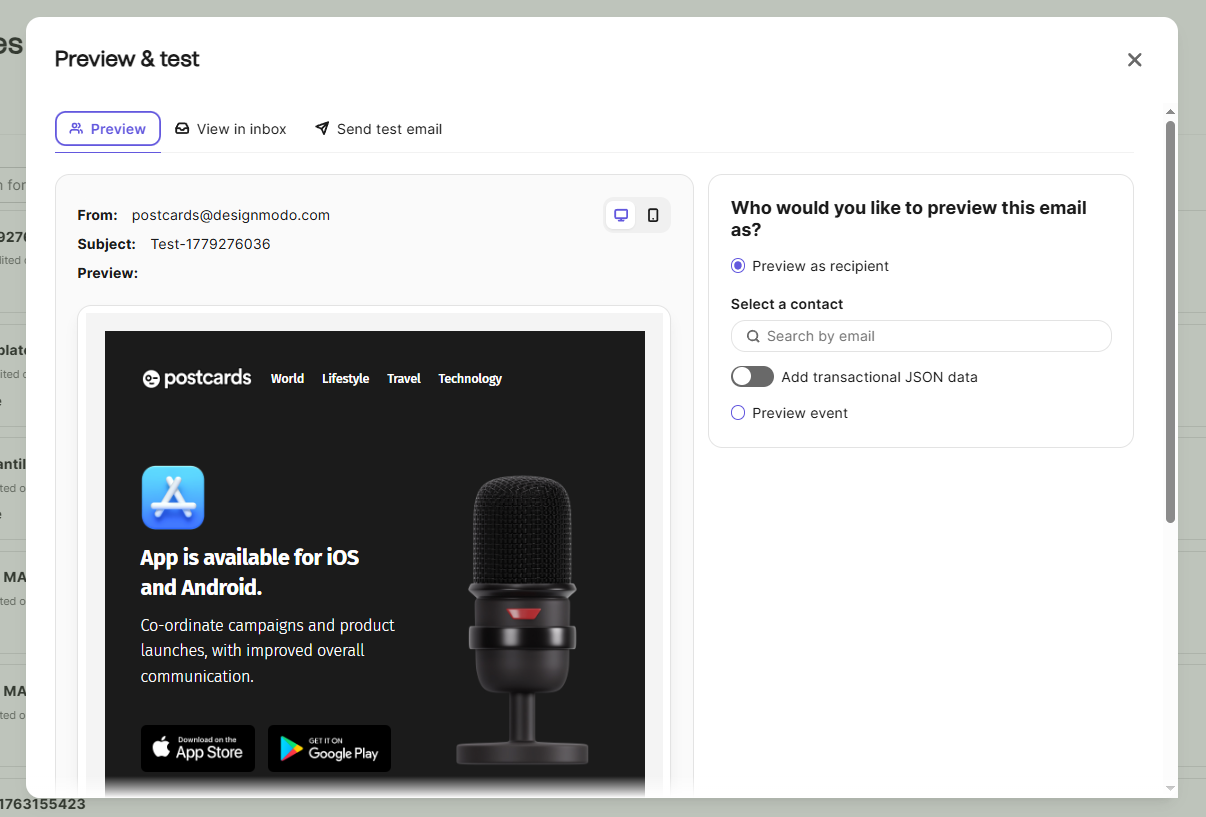Select the Preview event radio button

click(x=738, y=413)
